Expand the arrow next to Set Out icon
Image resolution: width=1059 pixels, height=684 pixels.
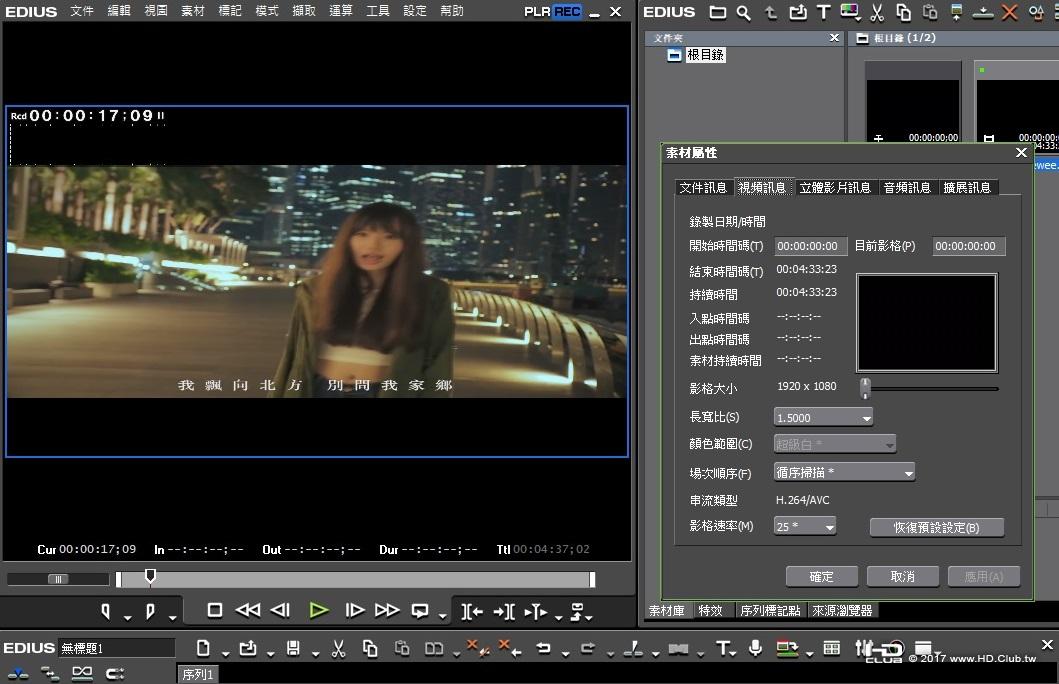coord(173,617)
